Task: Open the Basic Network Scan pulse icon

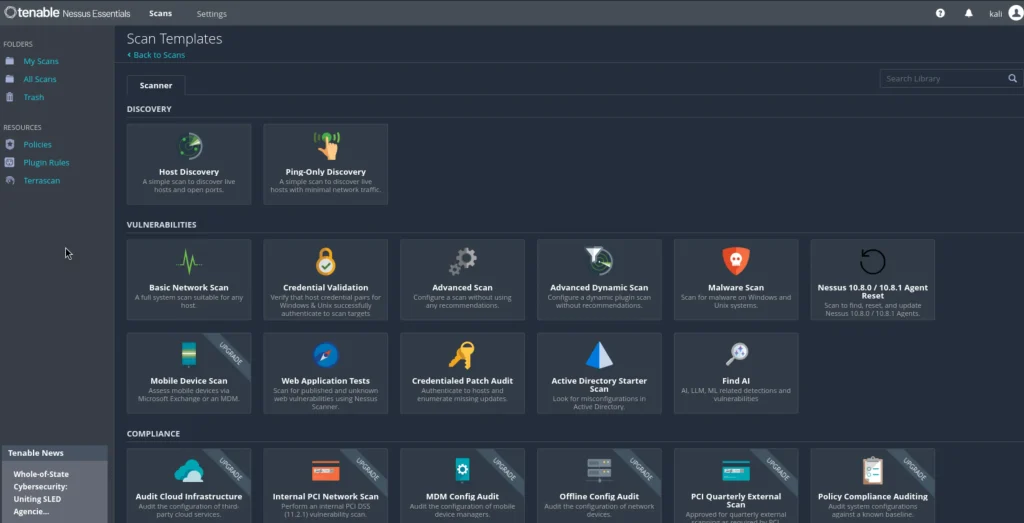Action: point(189,262)
